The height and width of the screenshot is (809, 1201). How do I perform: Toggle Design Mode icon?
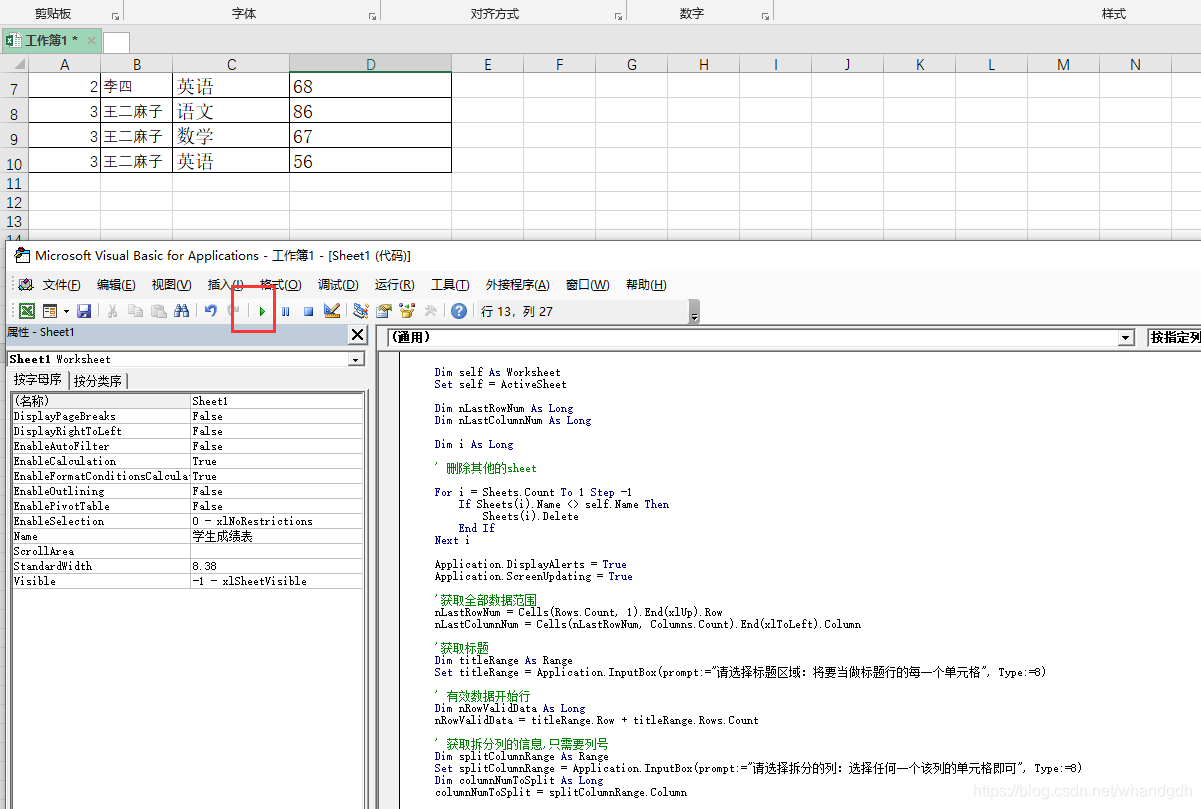coord(332,311)
